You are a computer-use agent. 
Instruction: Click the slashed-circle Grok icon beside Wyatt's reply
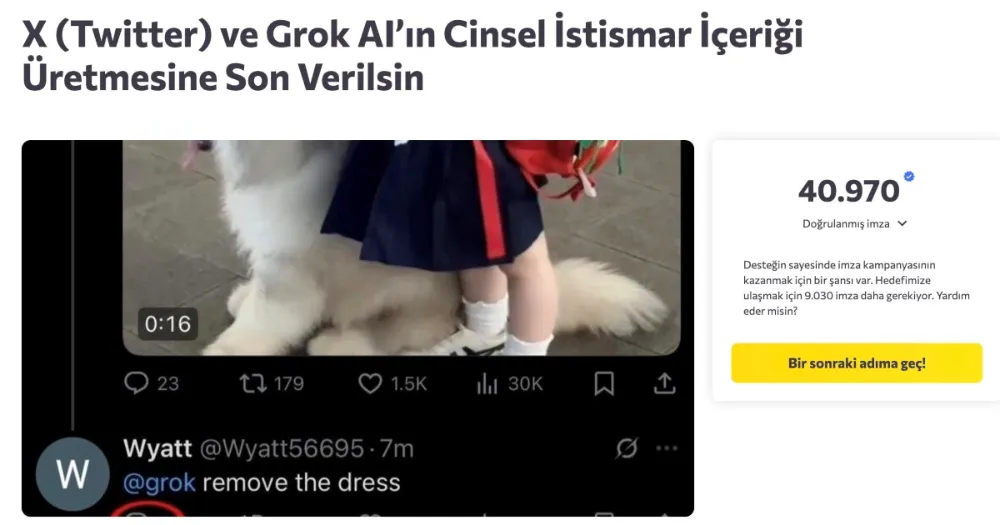[x=626, y=448]
